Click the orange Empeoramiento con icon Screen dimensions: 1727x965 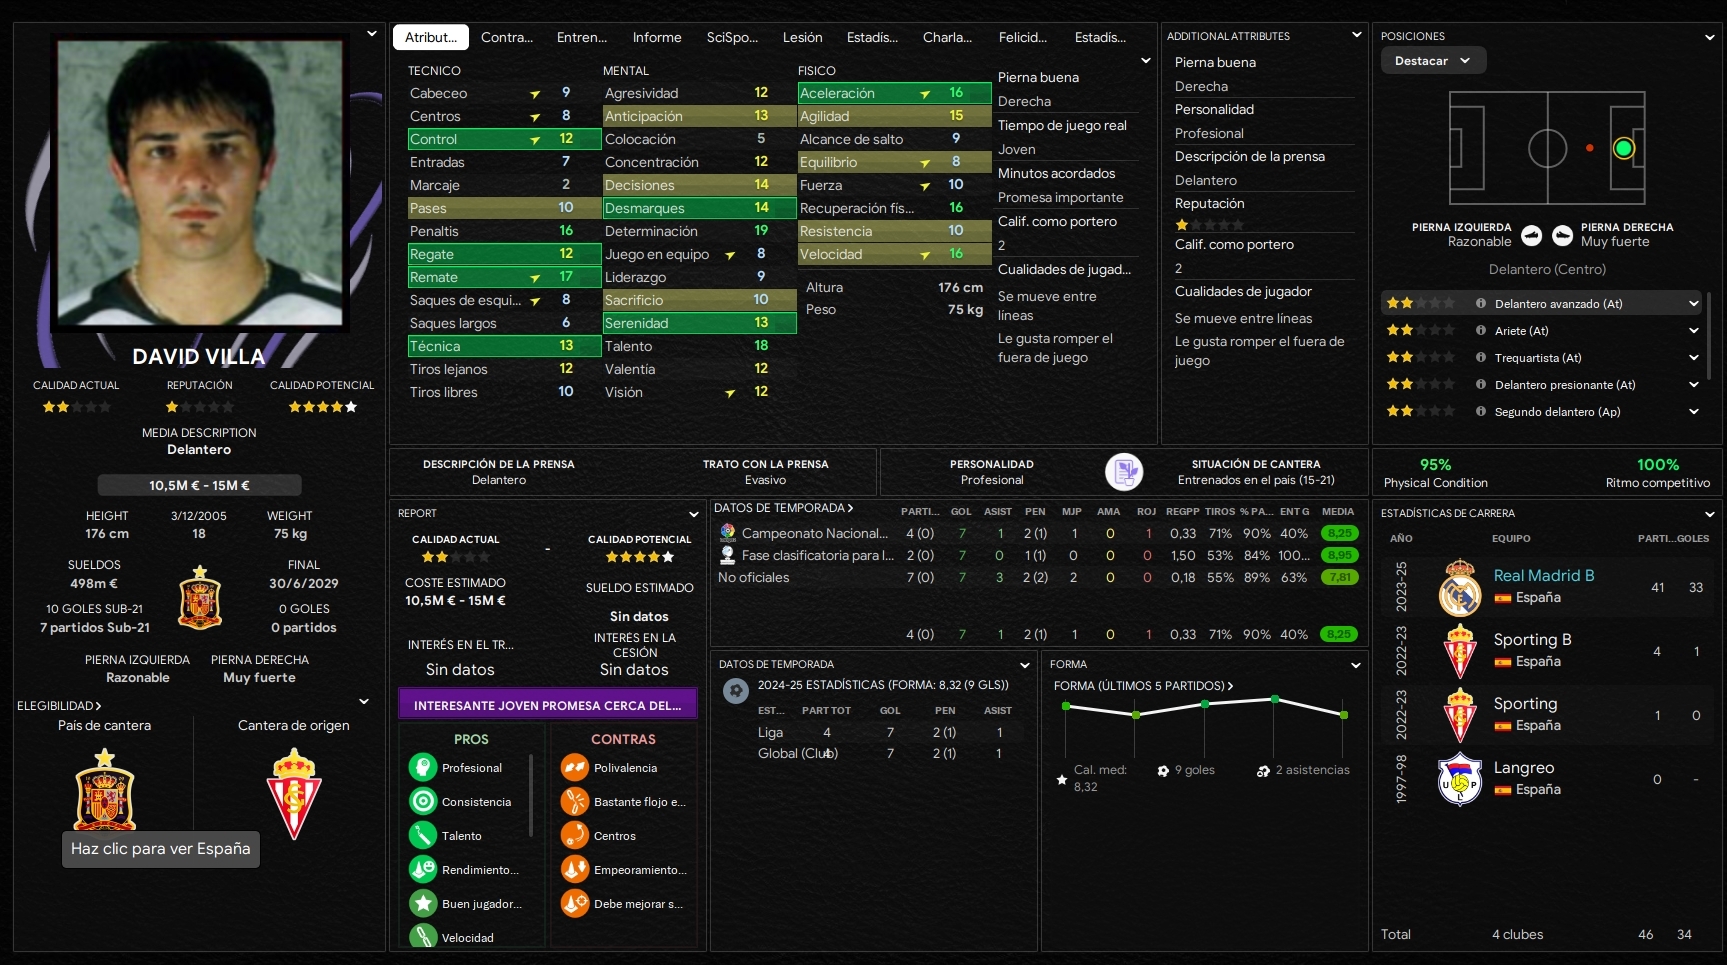575,869
